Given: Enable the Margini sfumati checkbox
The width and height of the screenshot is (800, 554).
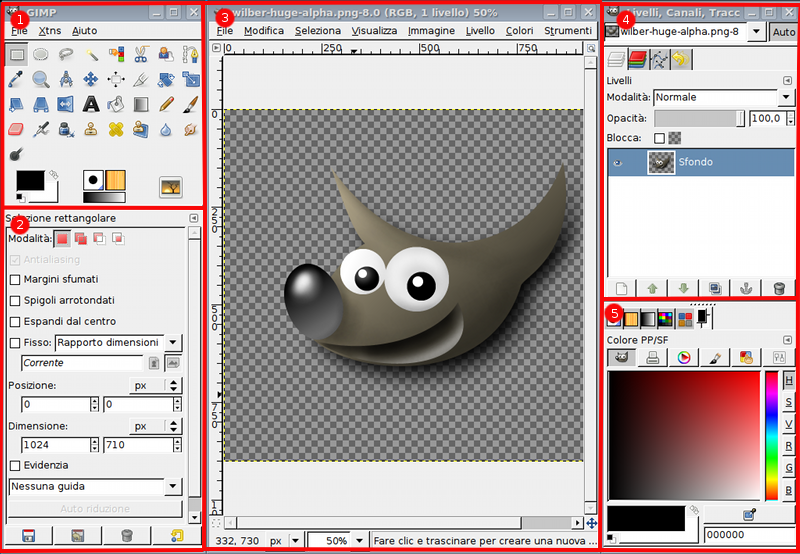Looking at the screenshot, I should (15, 279).
